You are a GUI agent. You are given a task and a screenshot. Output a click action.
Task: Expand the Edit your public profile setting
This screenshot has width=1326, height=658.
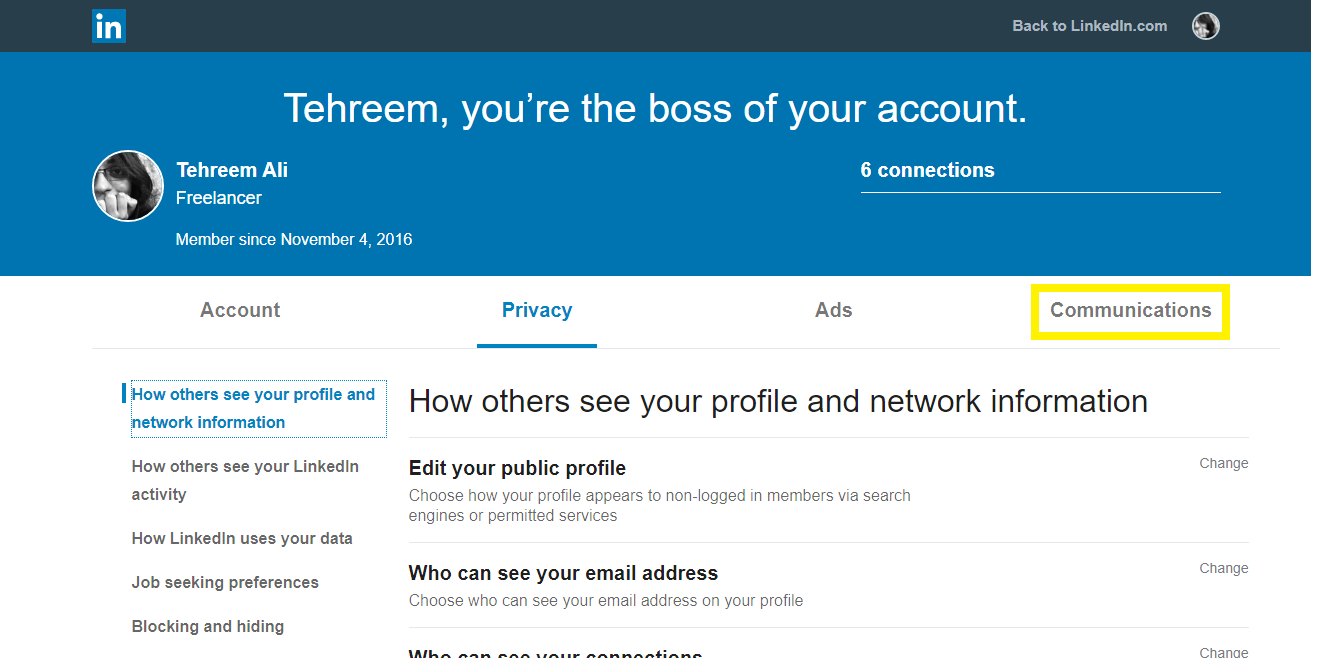[829, 490]
